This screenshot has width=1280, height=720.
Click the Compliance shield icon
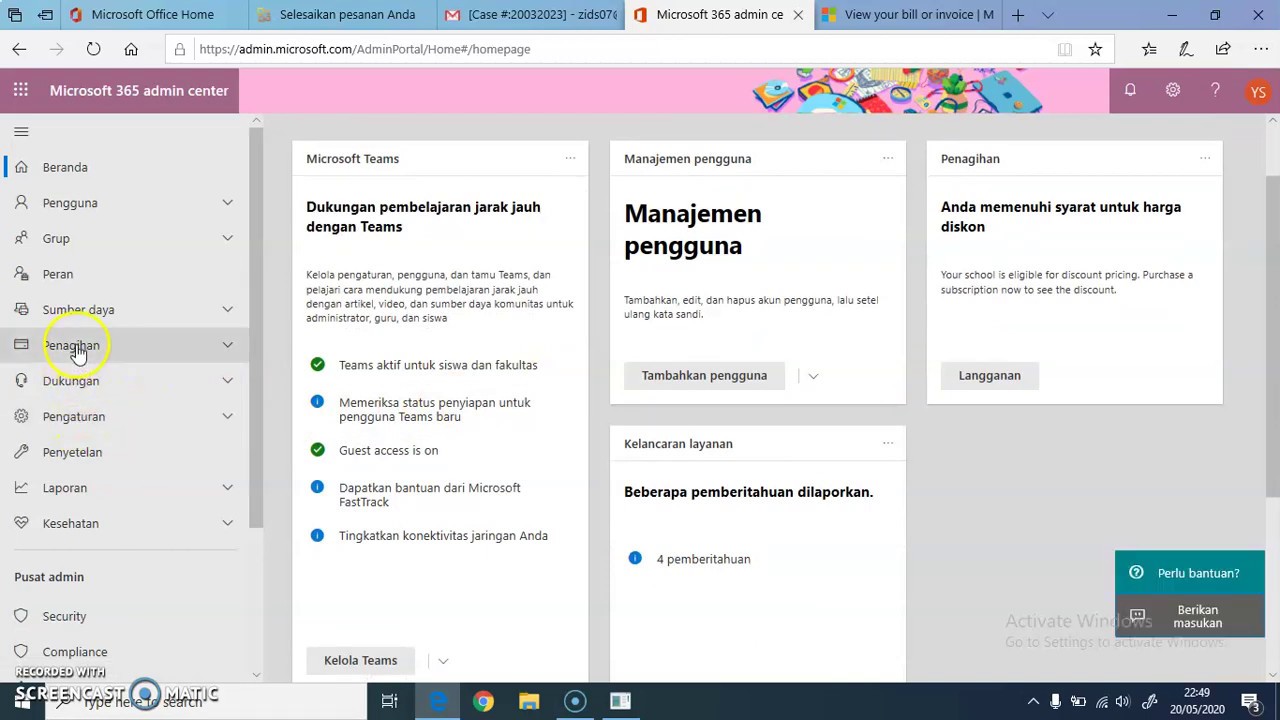tap(21, 651)
